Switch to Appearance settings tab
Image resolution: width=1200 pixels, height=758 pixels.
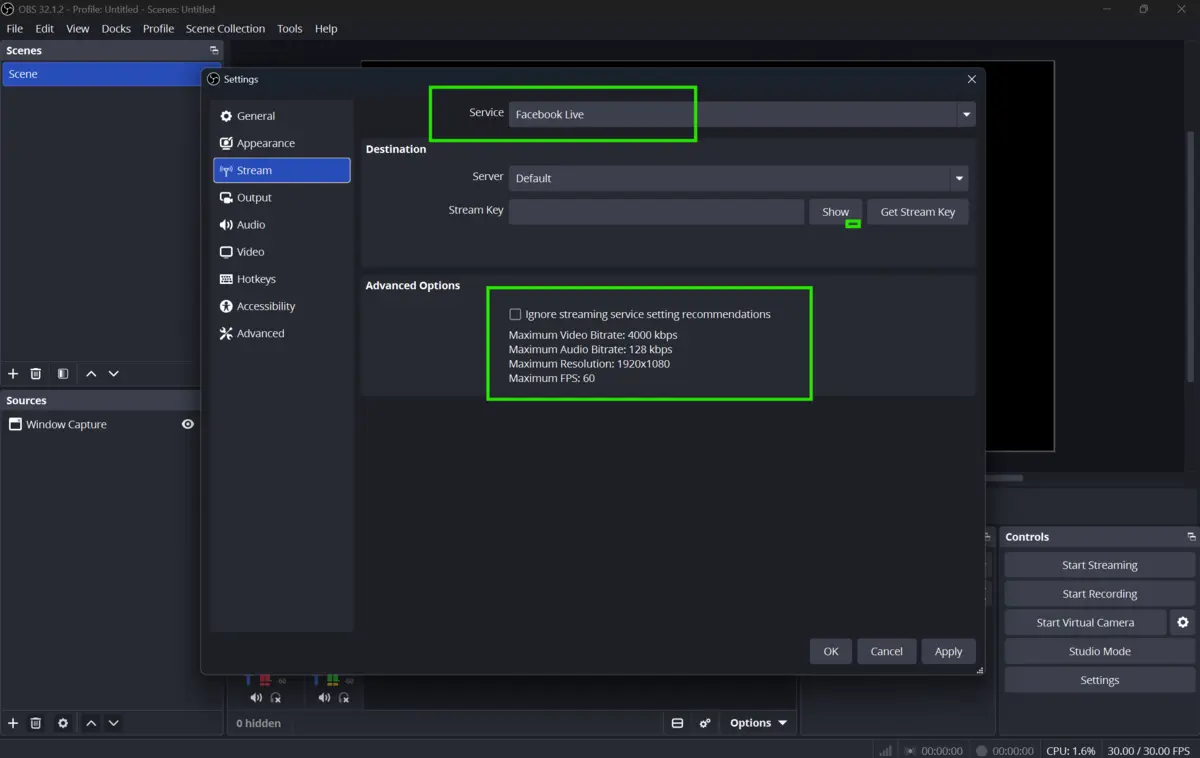[x=282, y=143]
